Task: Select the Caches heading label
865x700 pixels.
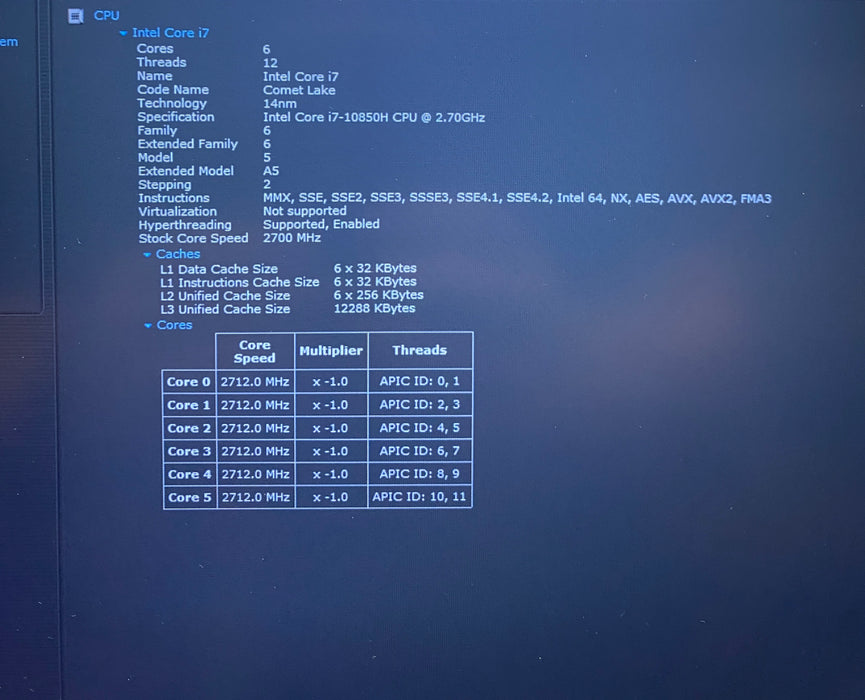Action: 178,254
